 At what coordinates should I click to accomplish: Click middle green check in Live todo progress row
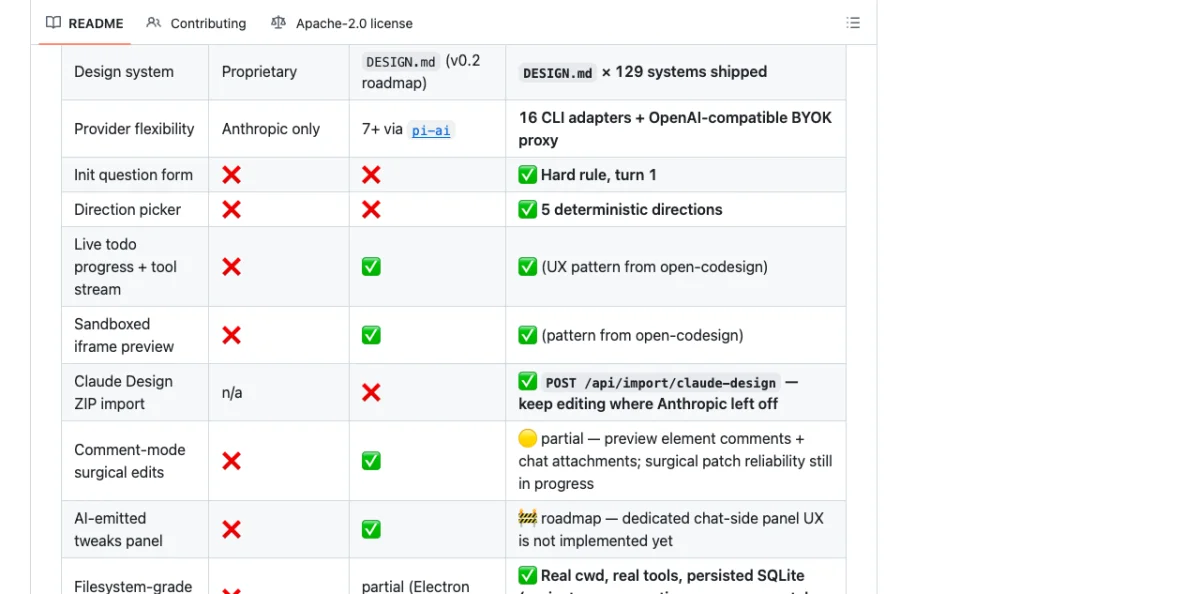[371, 267]
